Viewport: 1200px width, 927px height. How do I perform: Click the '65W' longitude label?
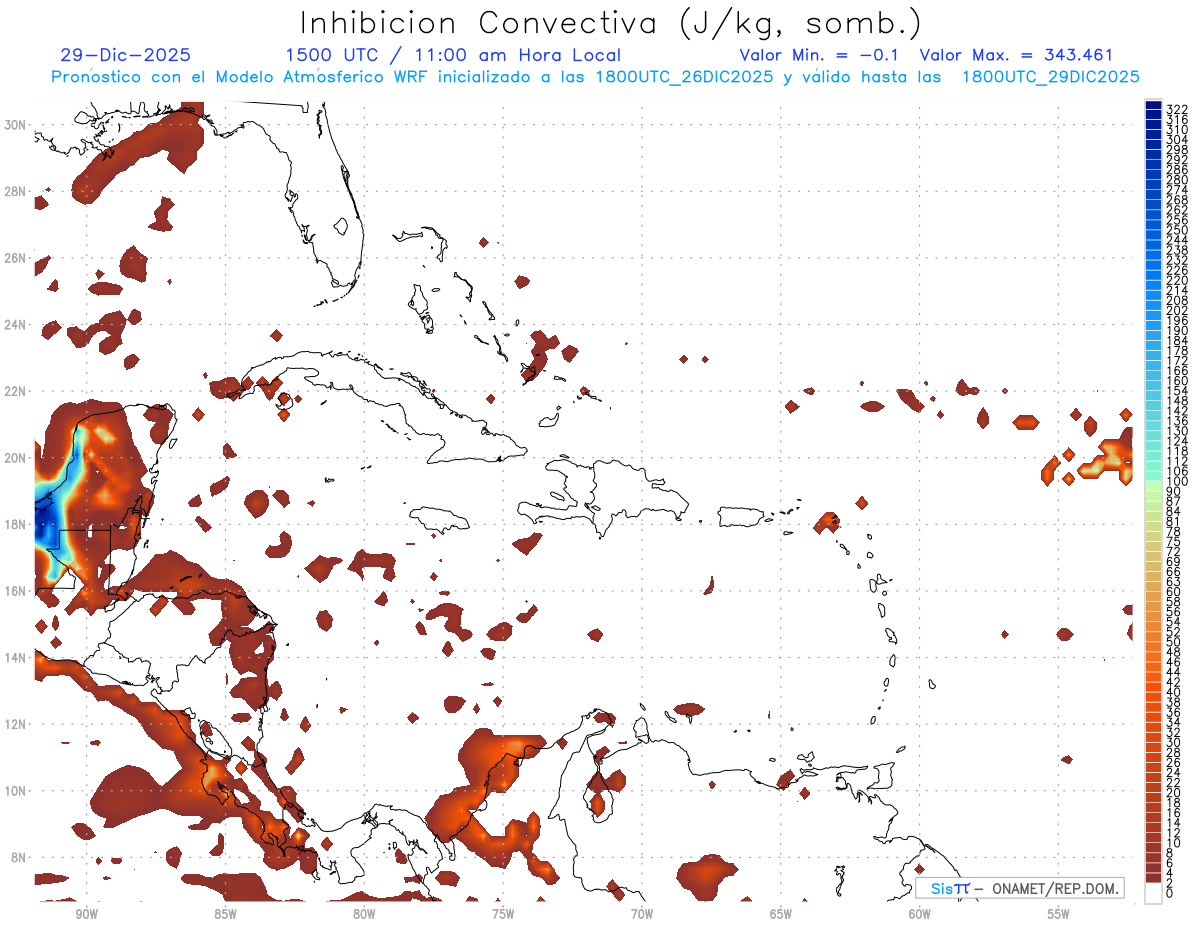pos(781,914)
